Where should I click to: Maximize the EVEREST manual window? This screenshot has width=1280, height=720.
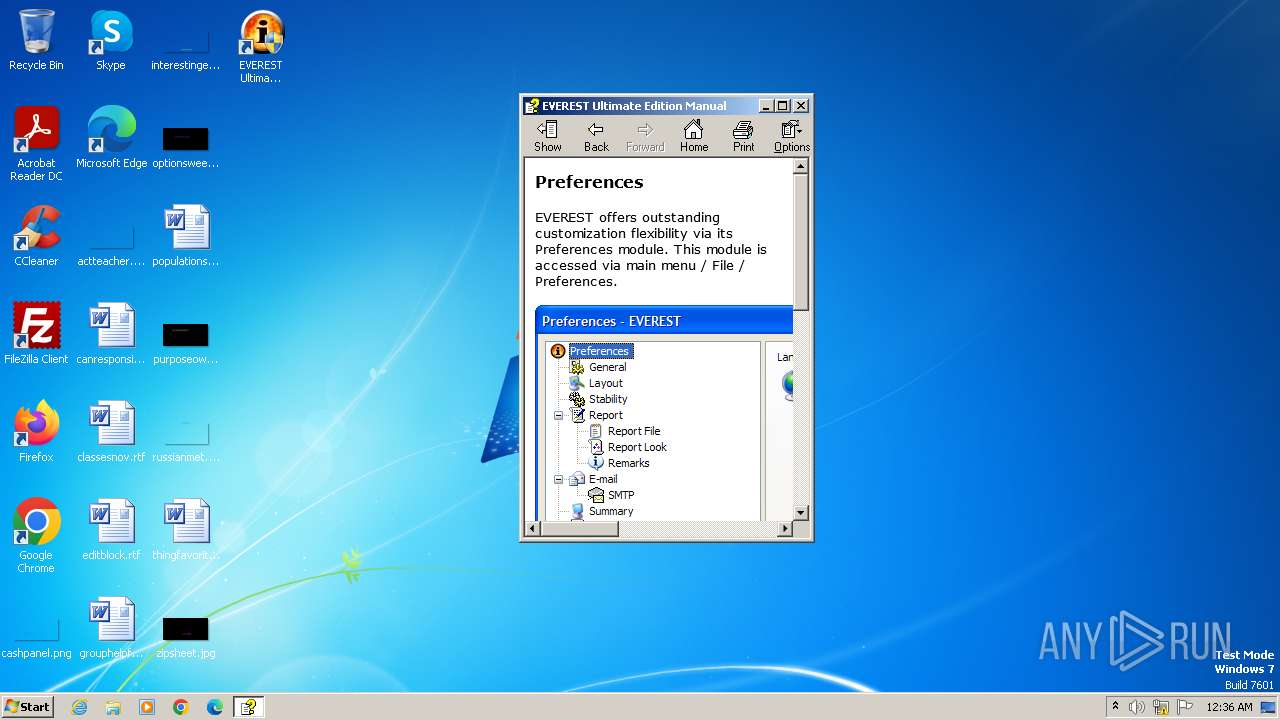point(783,106)
